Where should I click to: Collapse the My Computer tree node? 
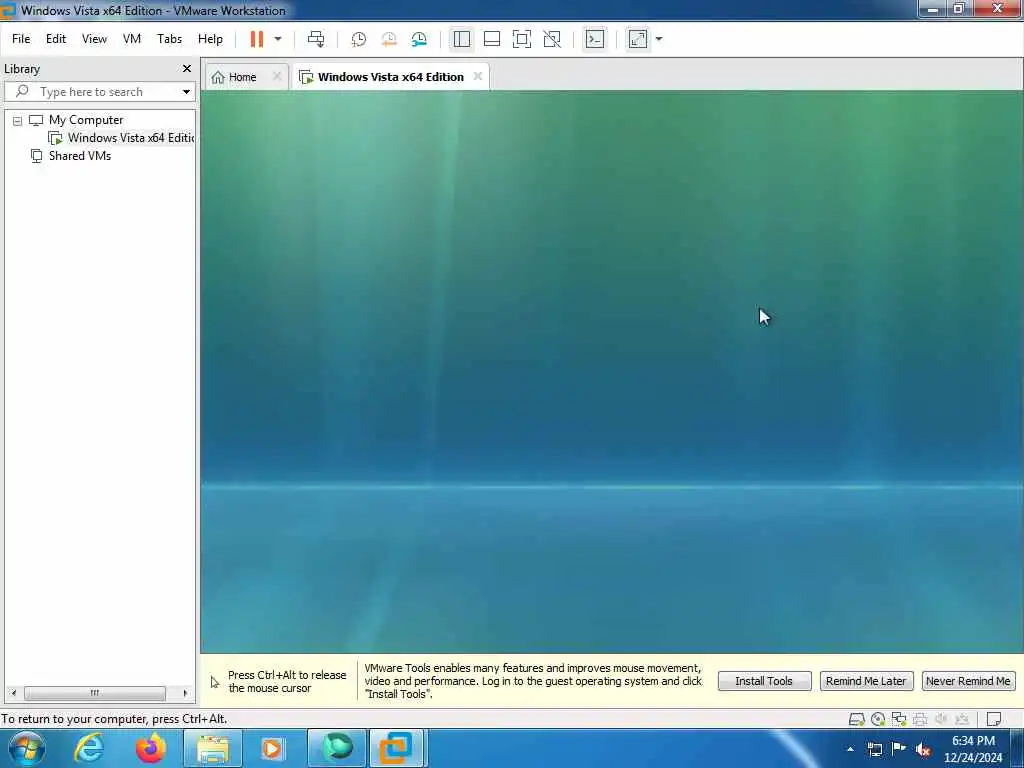[x=18, y=121]
